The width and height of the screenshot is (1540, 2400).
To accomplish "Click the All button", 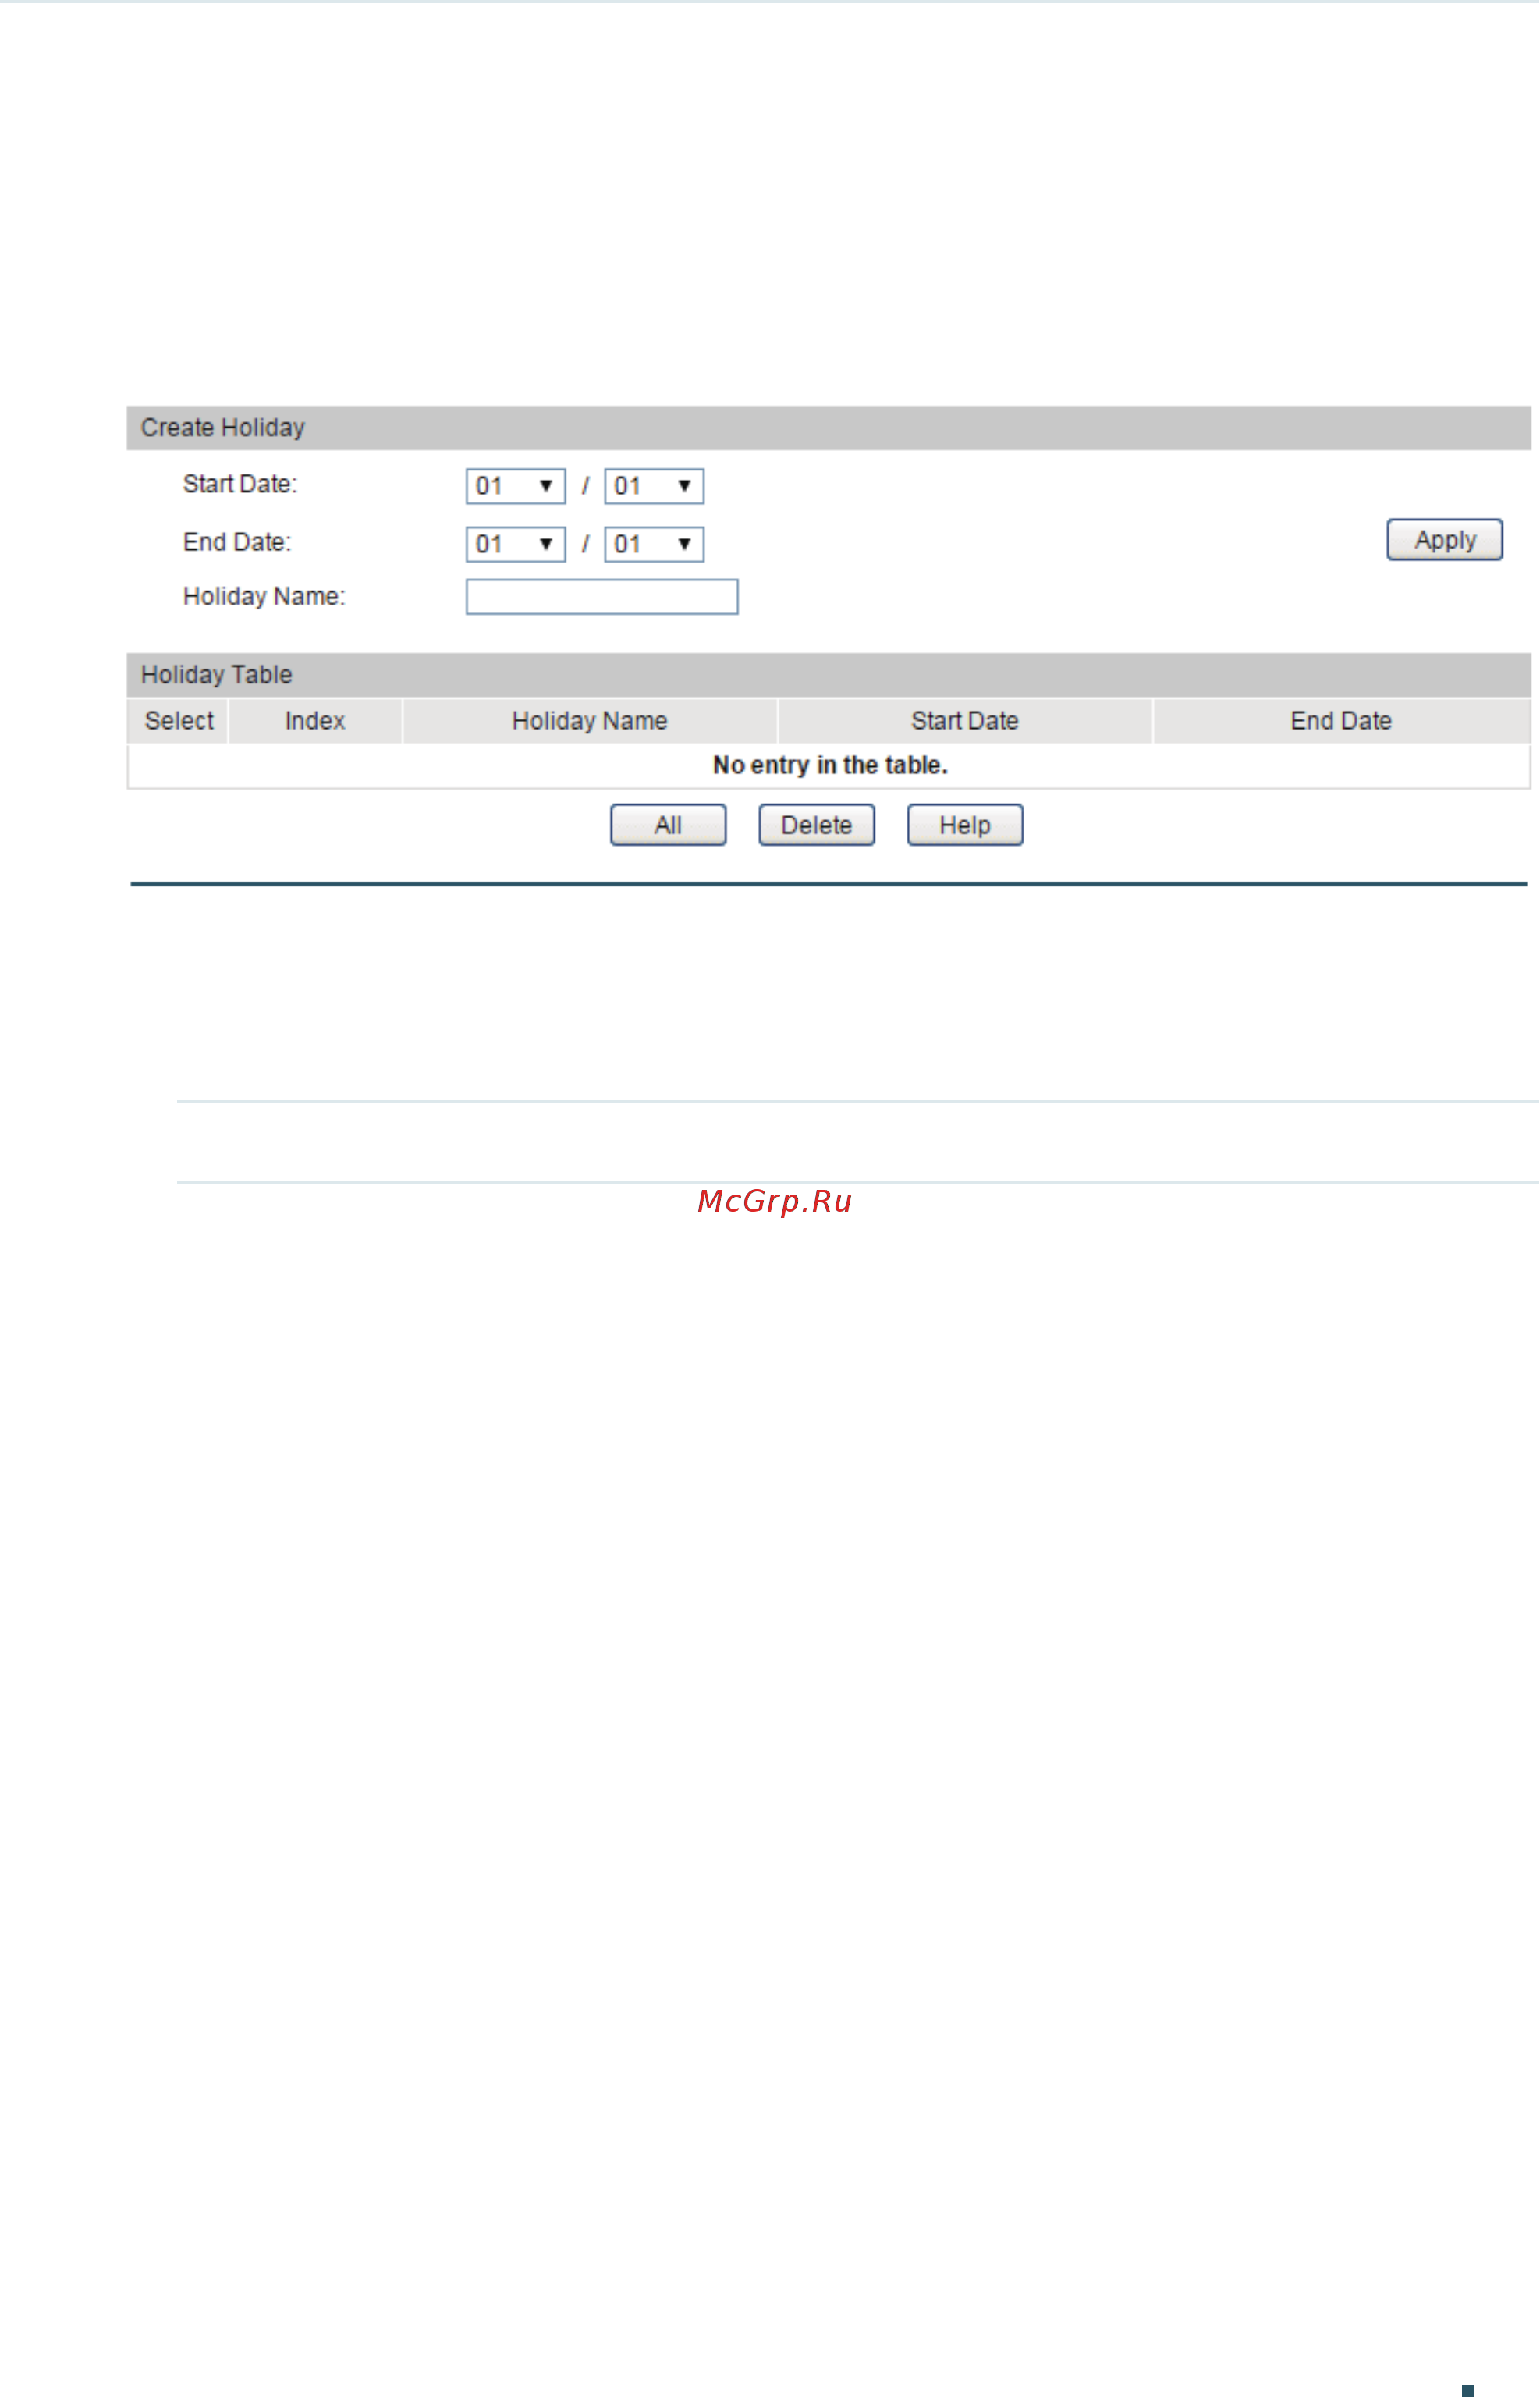I will [668, 825].
